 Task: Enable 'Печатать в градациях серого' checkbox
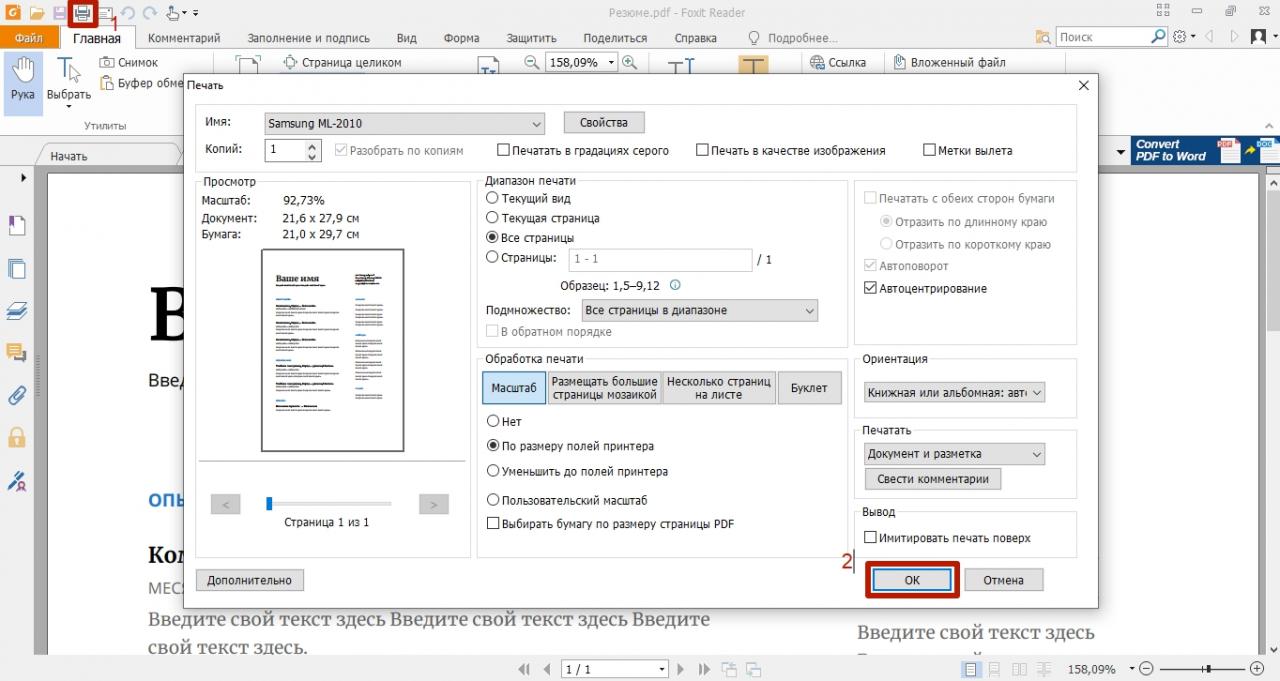coord(504,151)
